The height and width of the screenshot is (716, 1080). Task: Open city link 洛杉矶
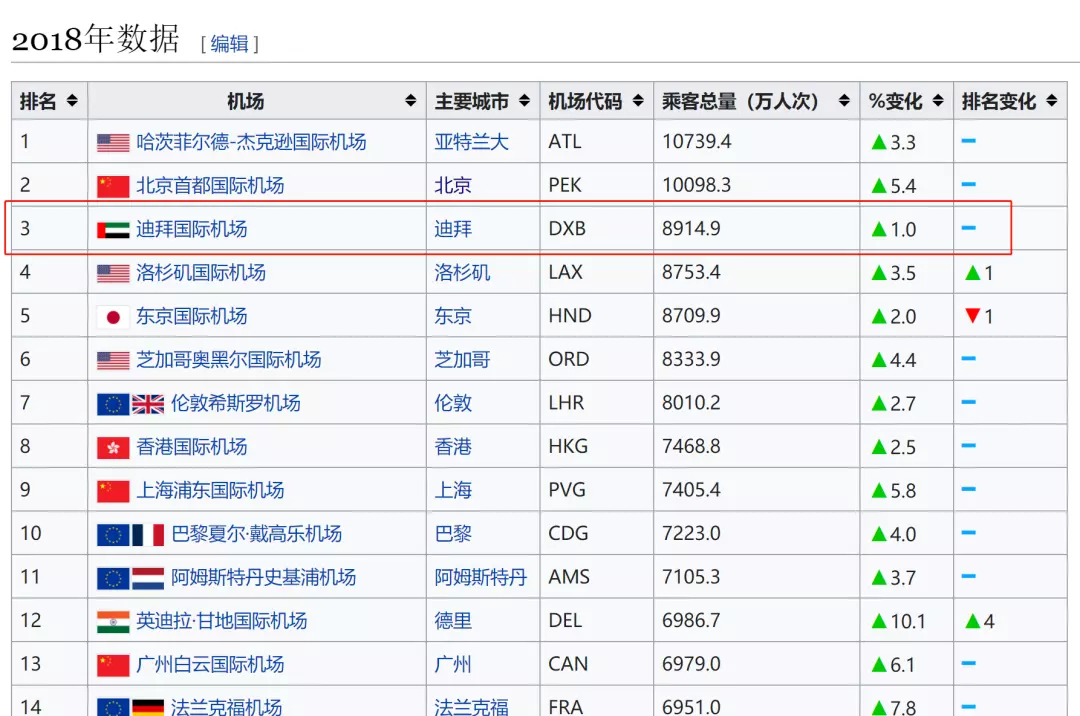(x=462, y=273)
